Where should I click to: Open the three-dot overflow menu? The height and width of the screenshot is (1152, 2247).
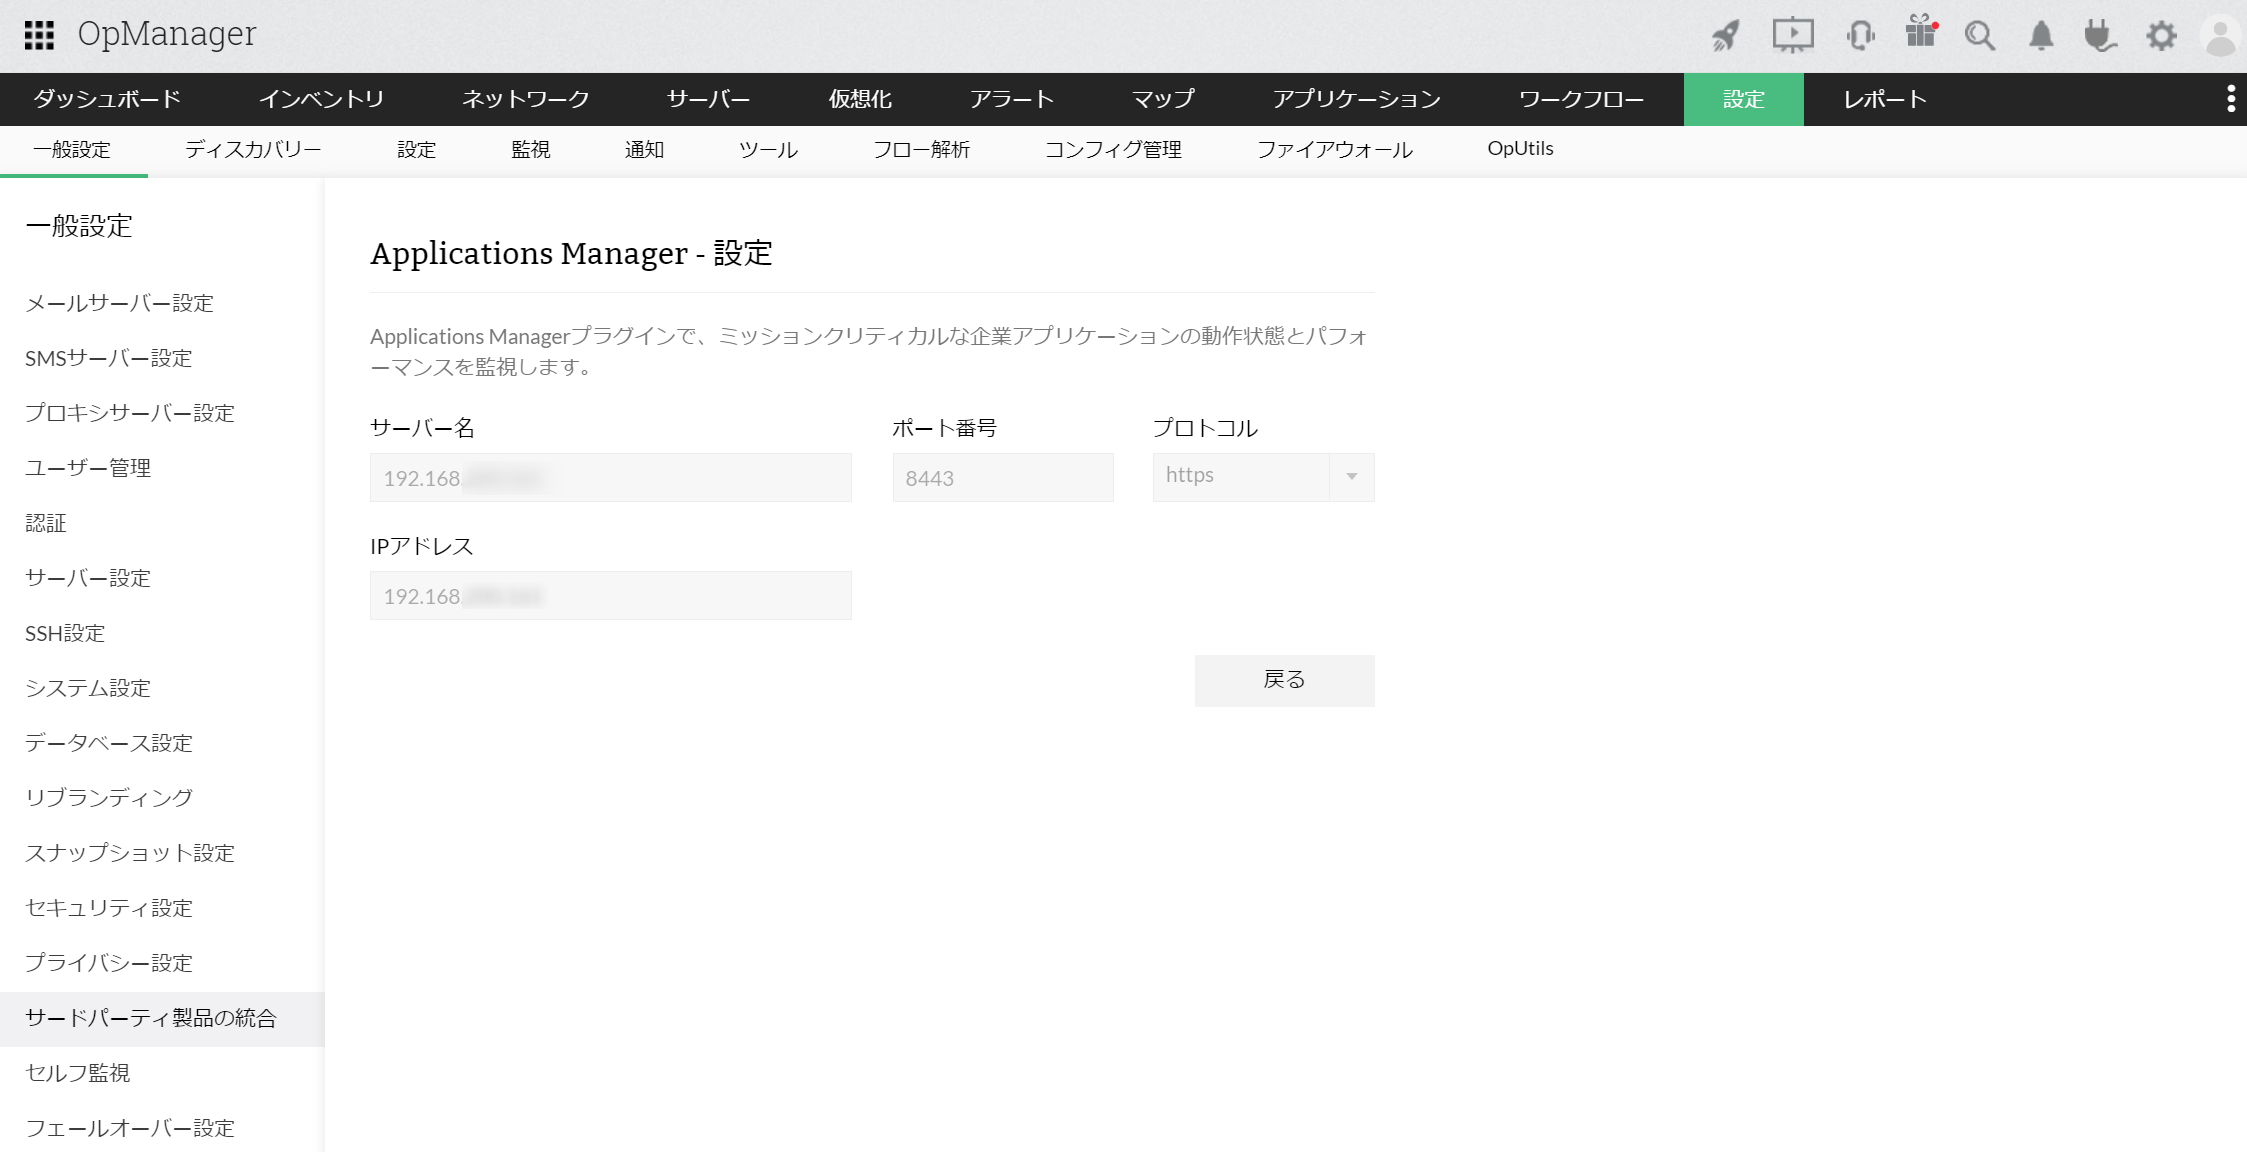2230,99
